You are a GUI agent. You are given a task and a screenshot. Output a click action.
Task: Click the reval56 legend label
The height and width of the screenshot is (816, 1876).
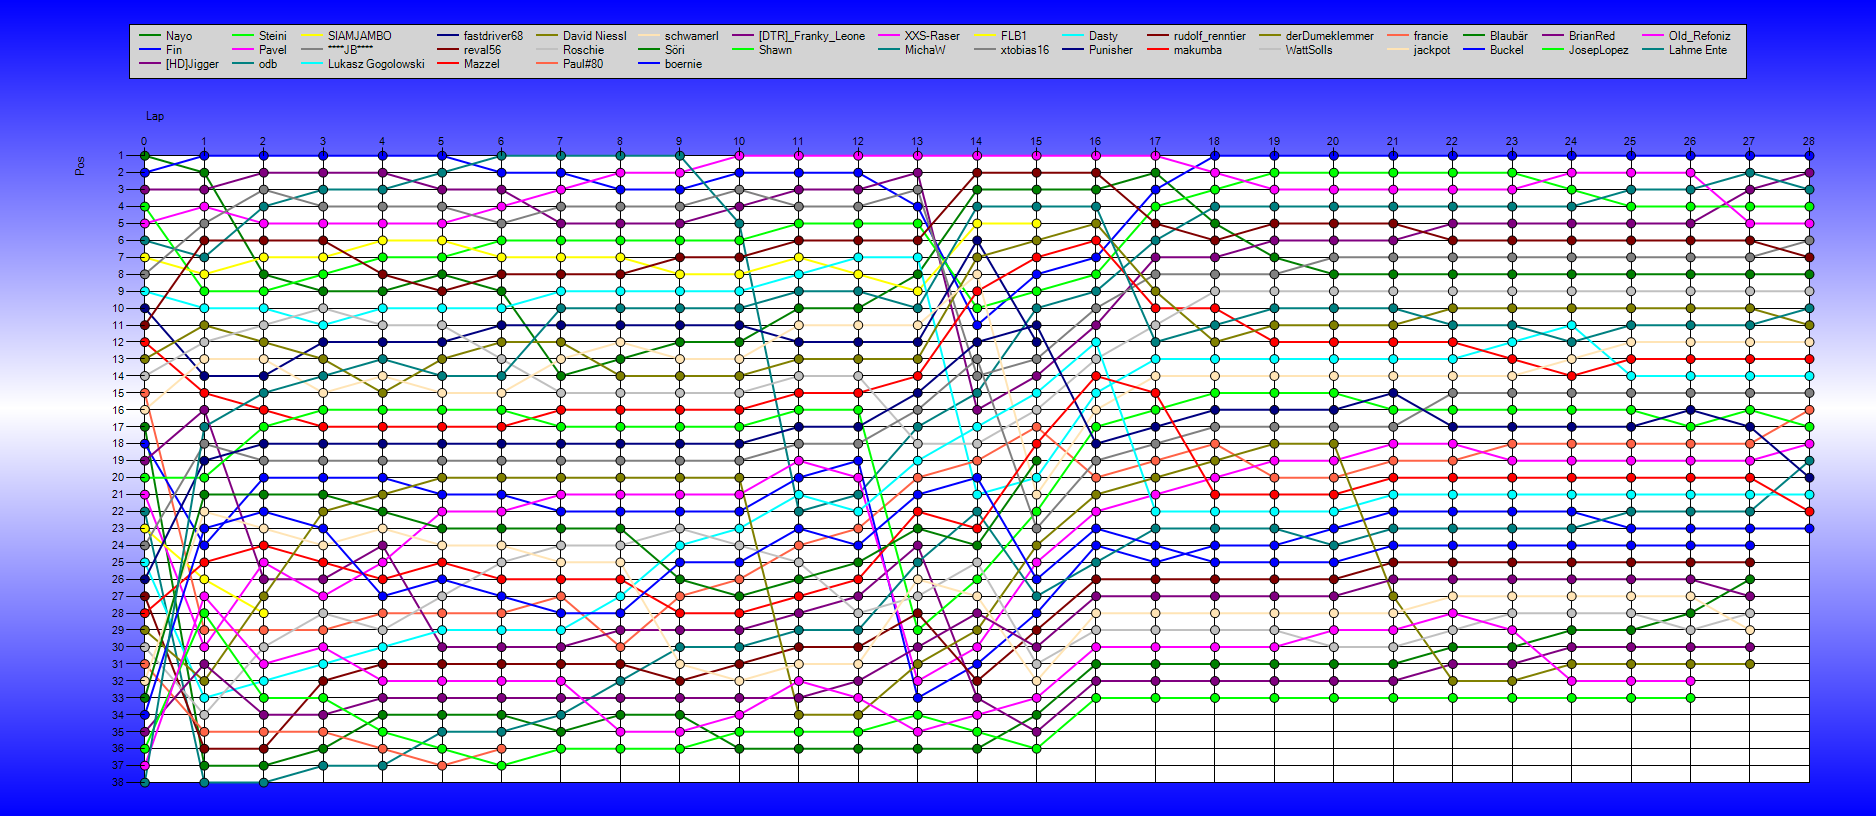coord(482,50)
